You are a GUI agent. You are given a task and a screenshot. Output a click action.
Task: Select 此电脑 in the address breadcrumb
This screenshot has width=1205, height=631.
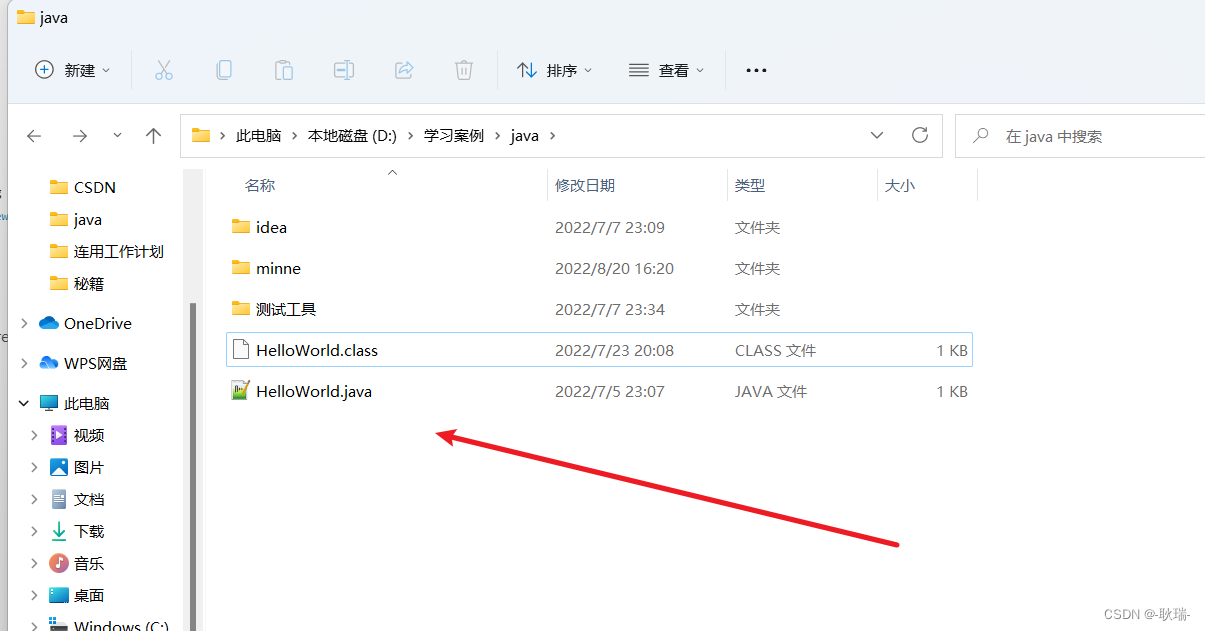(x=259, y=136)
